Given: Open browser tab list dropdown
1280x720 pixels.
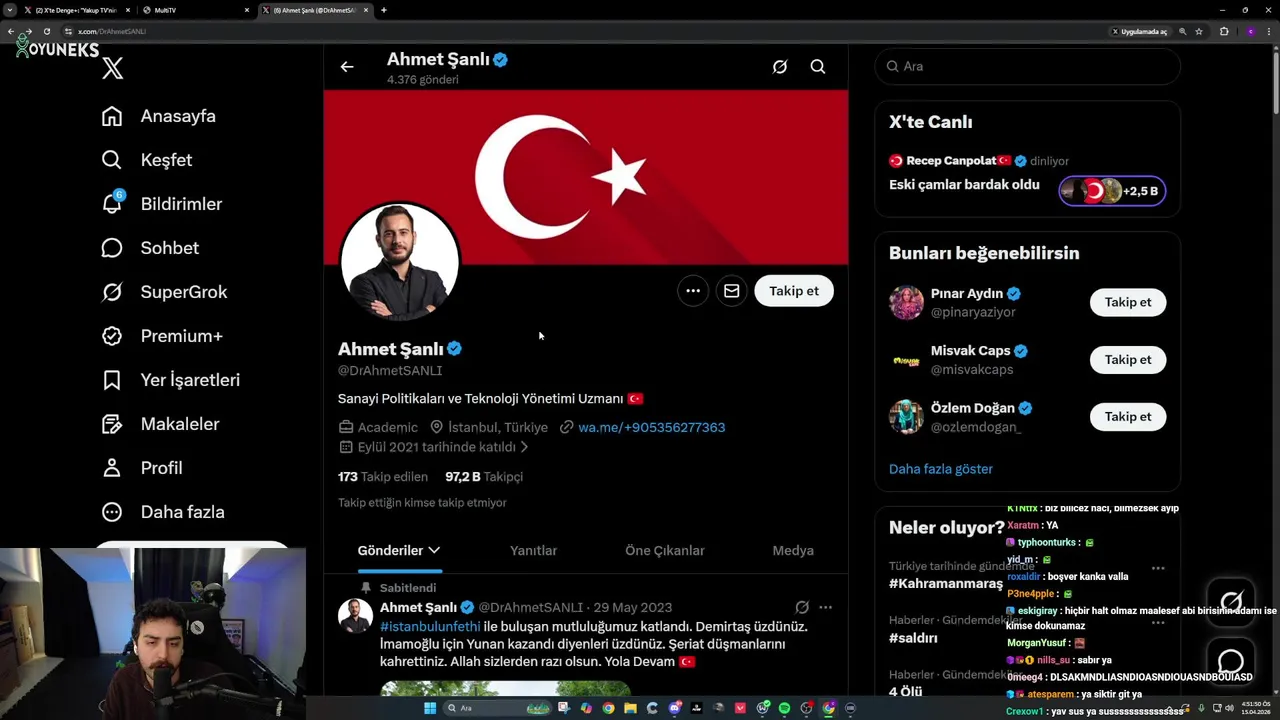Looking at the screenshot, I should point(9,10).
